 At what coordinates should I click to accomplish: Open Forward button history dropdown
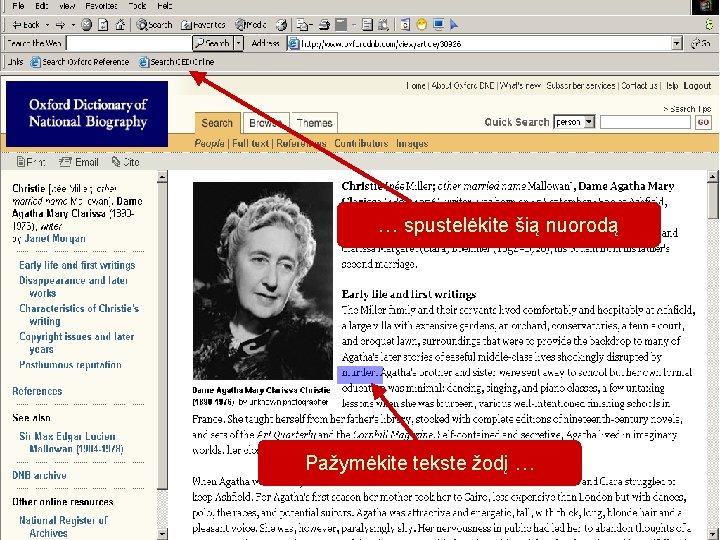73,25
